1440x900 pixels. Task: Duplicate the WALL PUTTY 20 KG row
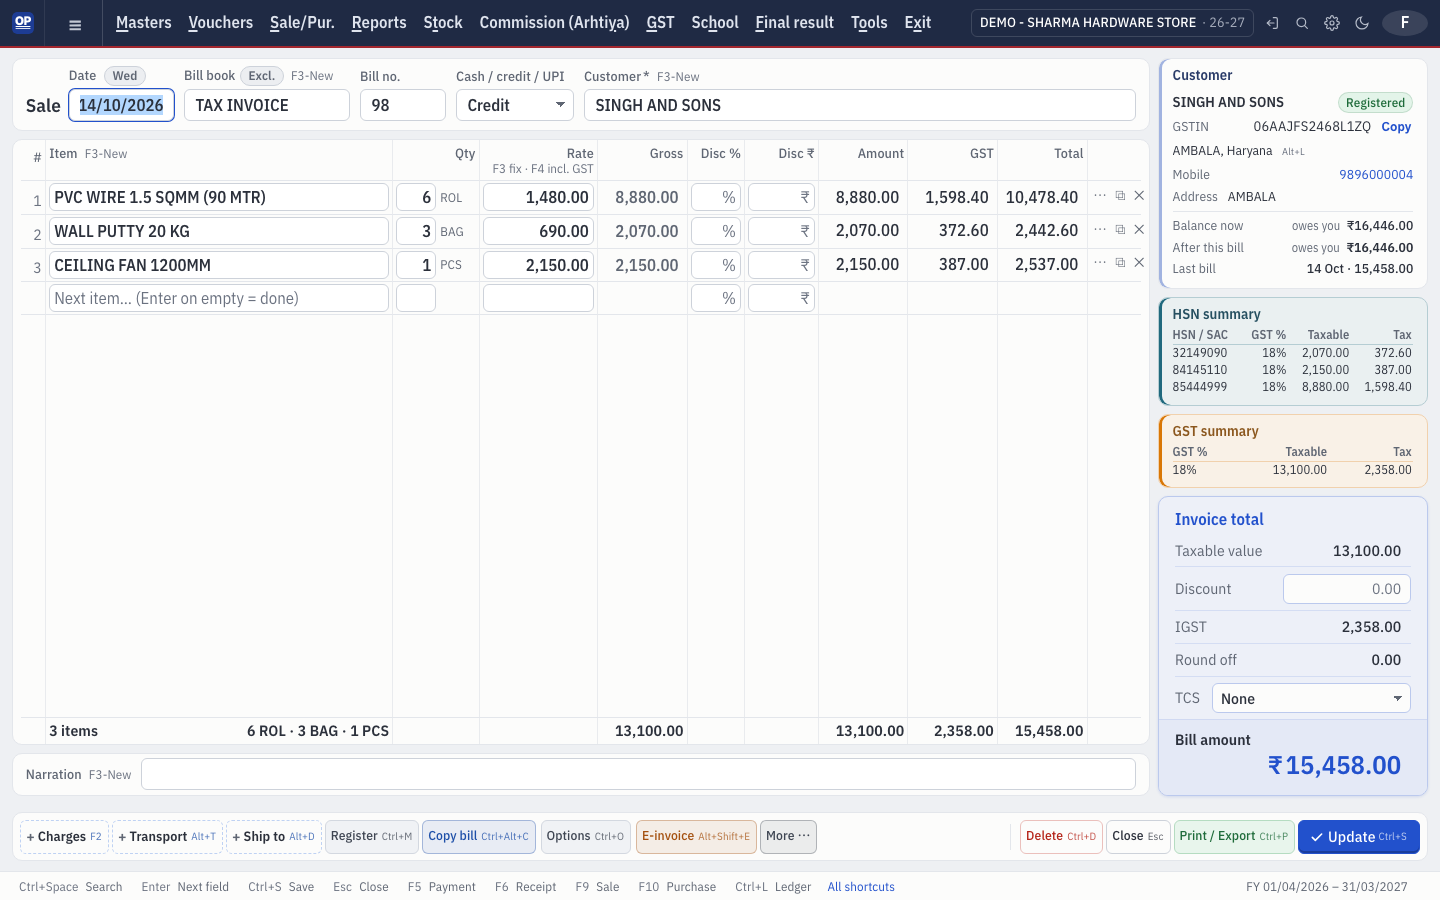pyautogui.click(x=1120, y=230)
